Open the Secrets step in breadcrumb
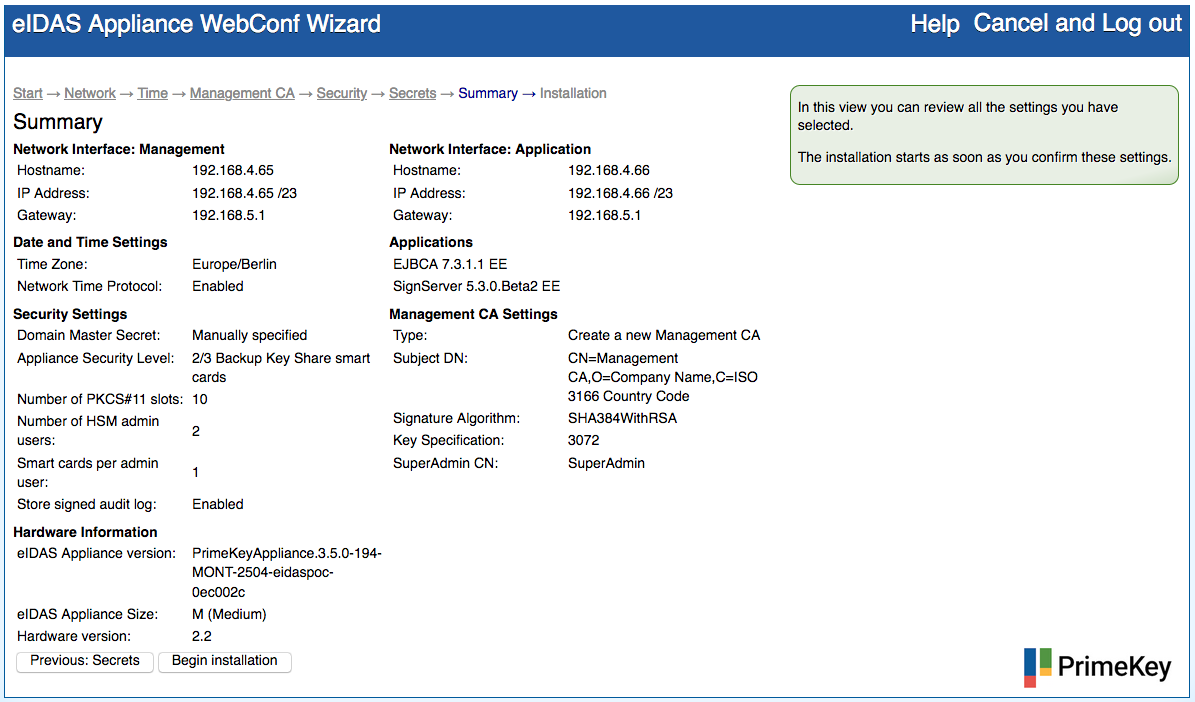Viewport: 1195px width, 702px height. coord(412,93)
